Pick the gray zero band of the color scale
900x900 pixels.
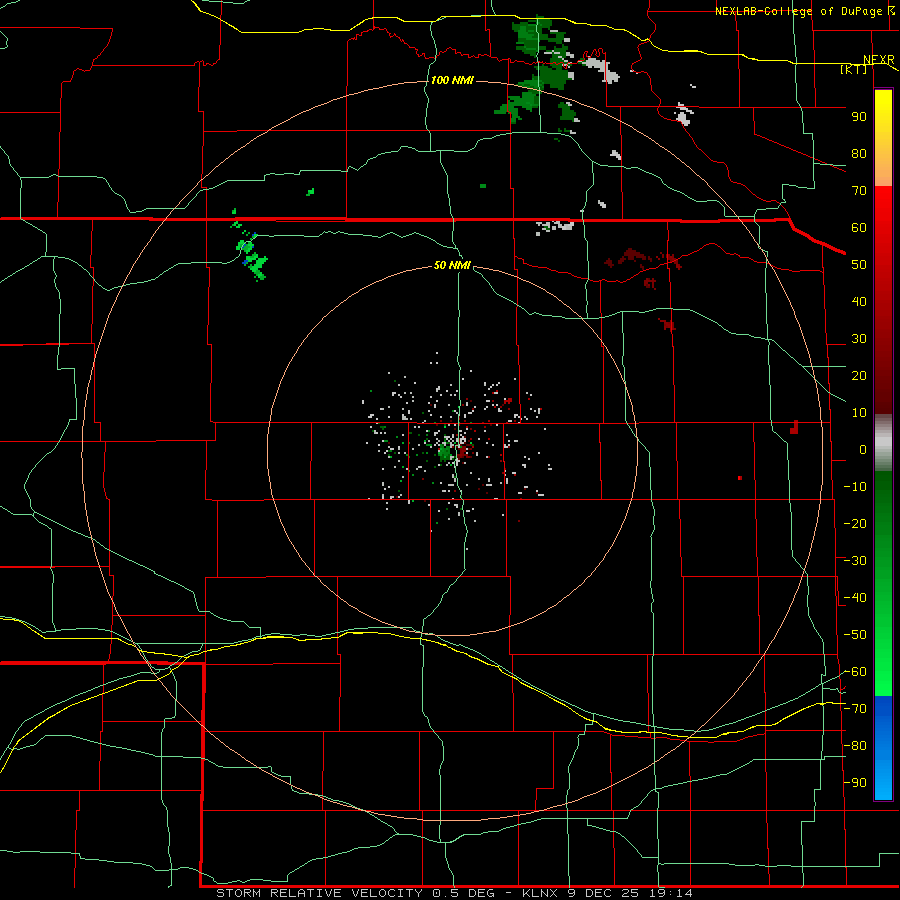[x=883, y=443]
